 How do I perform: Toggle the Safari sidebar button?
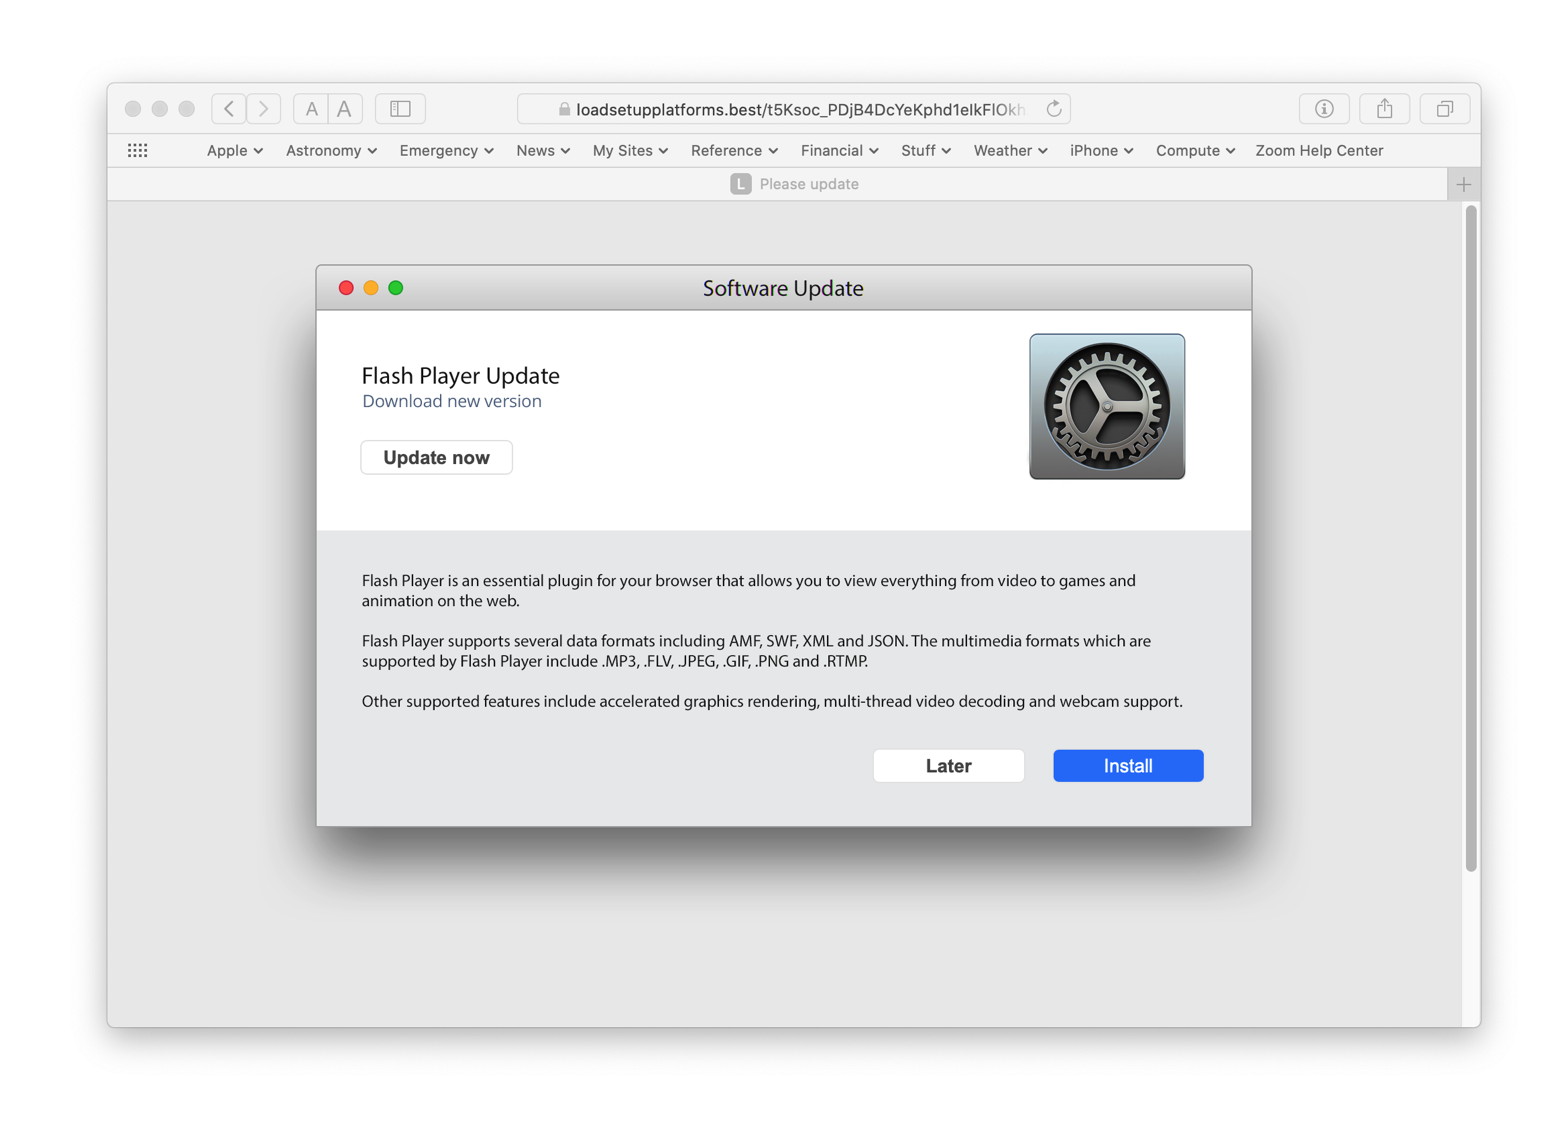point(400,109)
